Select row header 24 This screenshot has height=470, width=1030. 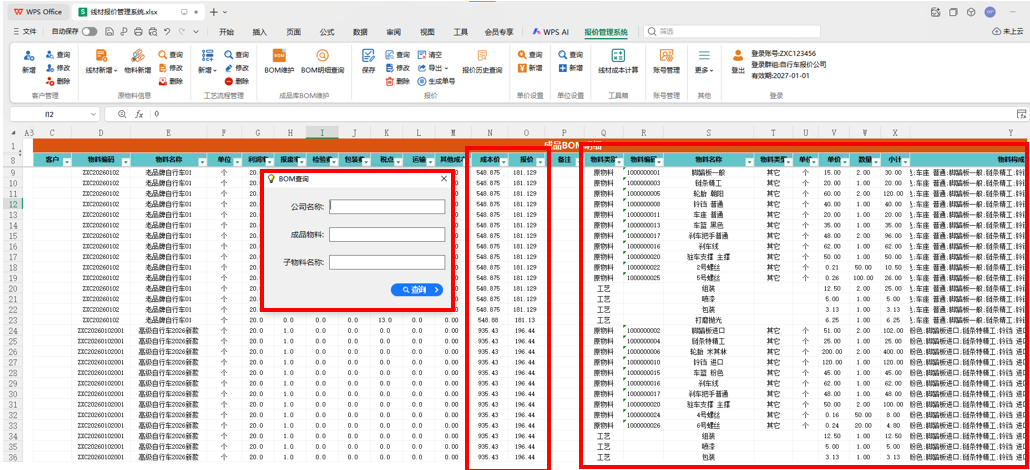click(x=13, y=331)
